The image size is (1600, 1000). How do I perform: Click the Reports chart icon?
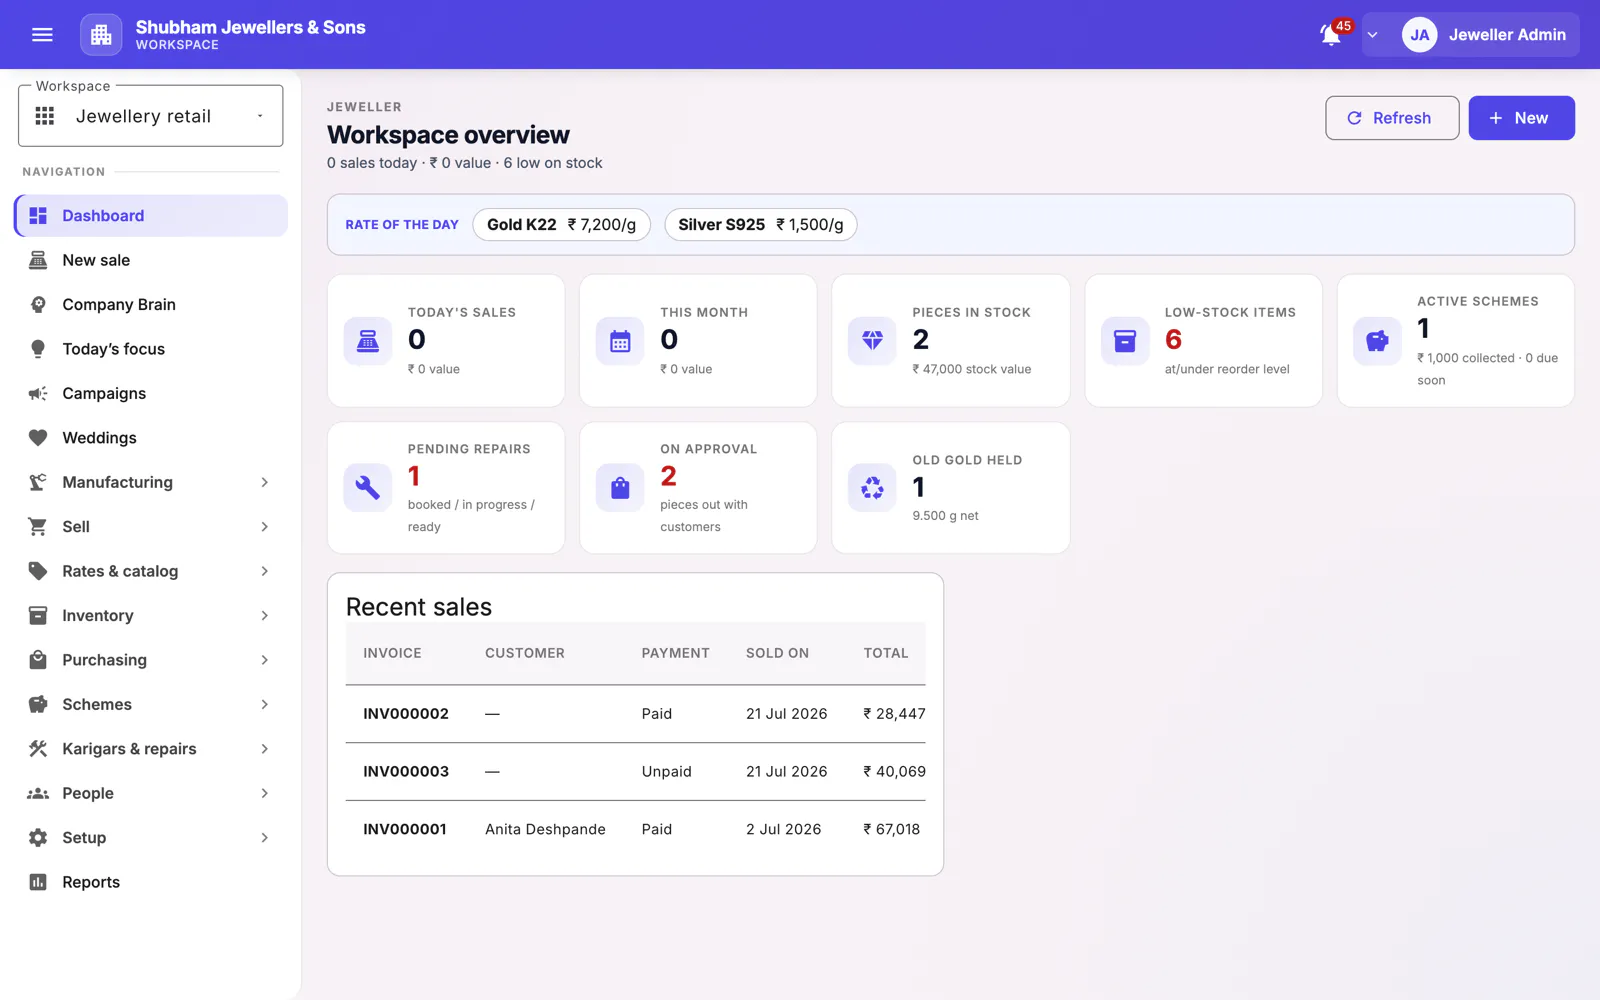38,882
